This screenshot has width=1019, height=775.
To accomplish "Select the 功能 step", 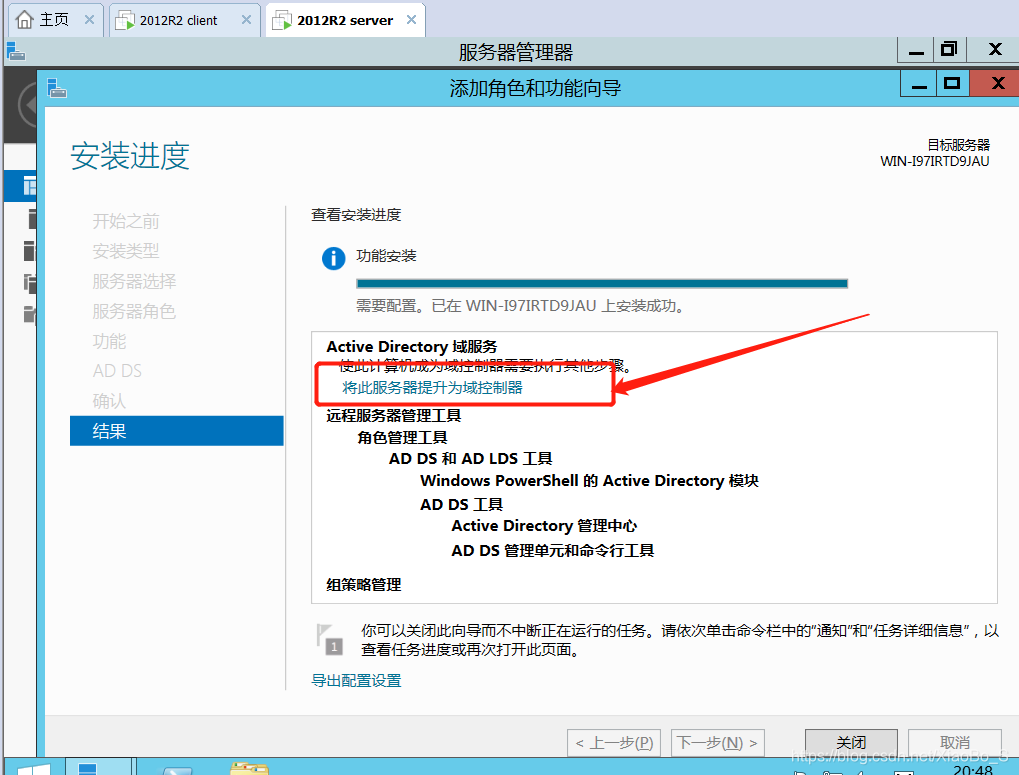I will click(x=109, y=341).
